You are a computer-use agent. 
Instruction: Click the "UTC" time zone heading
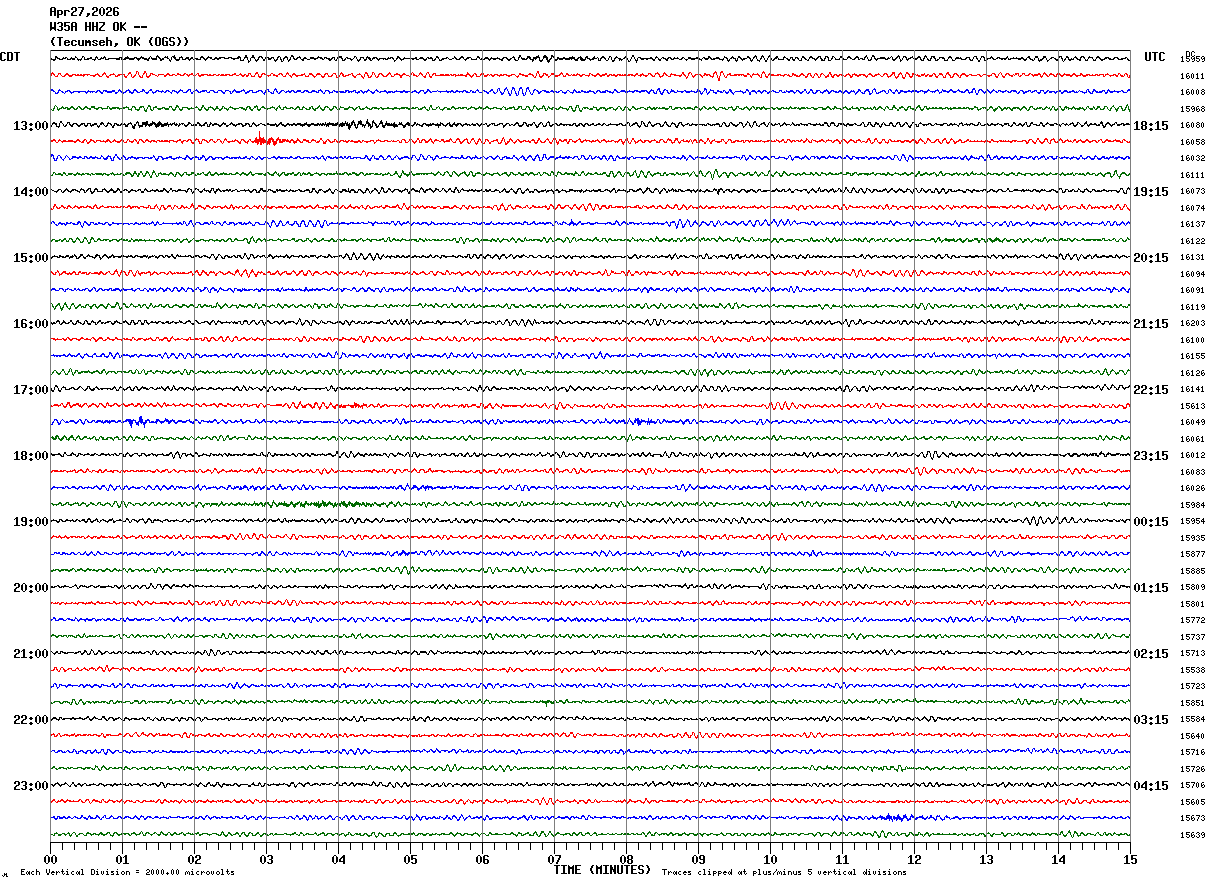[1155, 57]
